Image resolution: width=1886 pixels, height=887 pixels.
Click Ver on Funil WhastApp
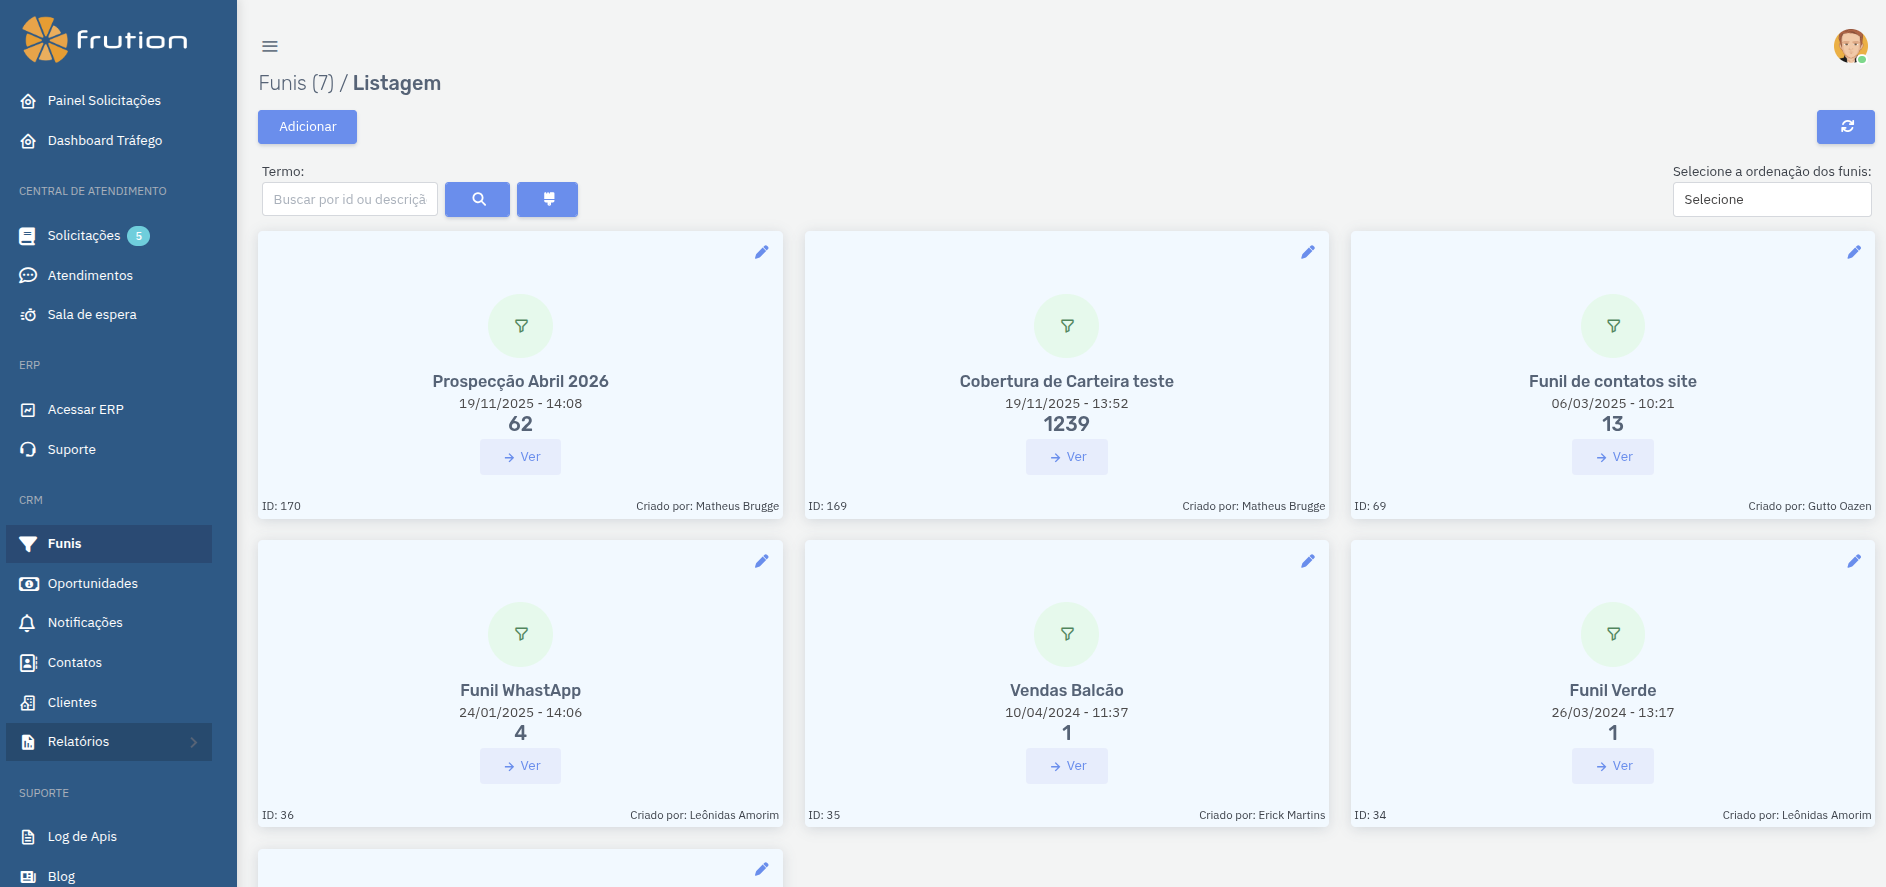521,766
